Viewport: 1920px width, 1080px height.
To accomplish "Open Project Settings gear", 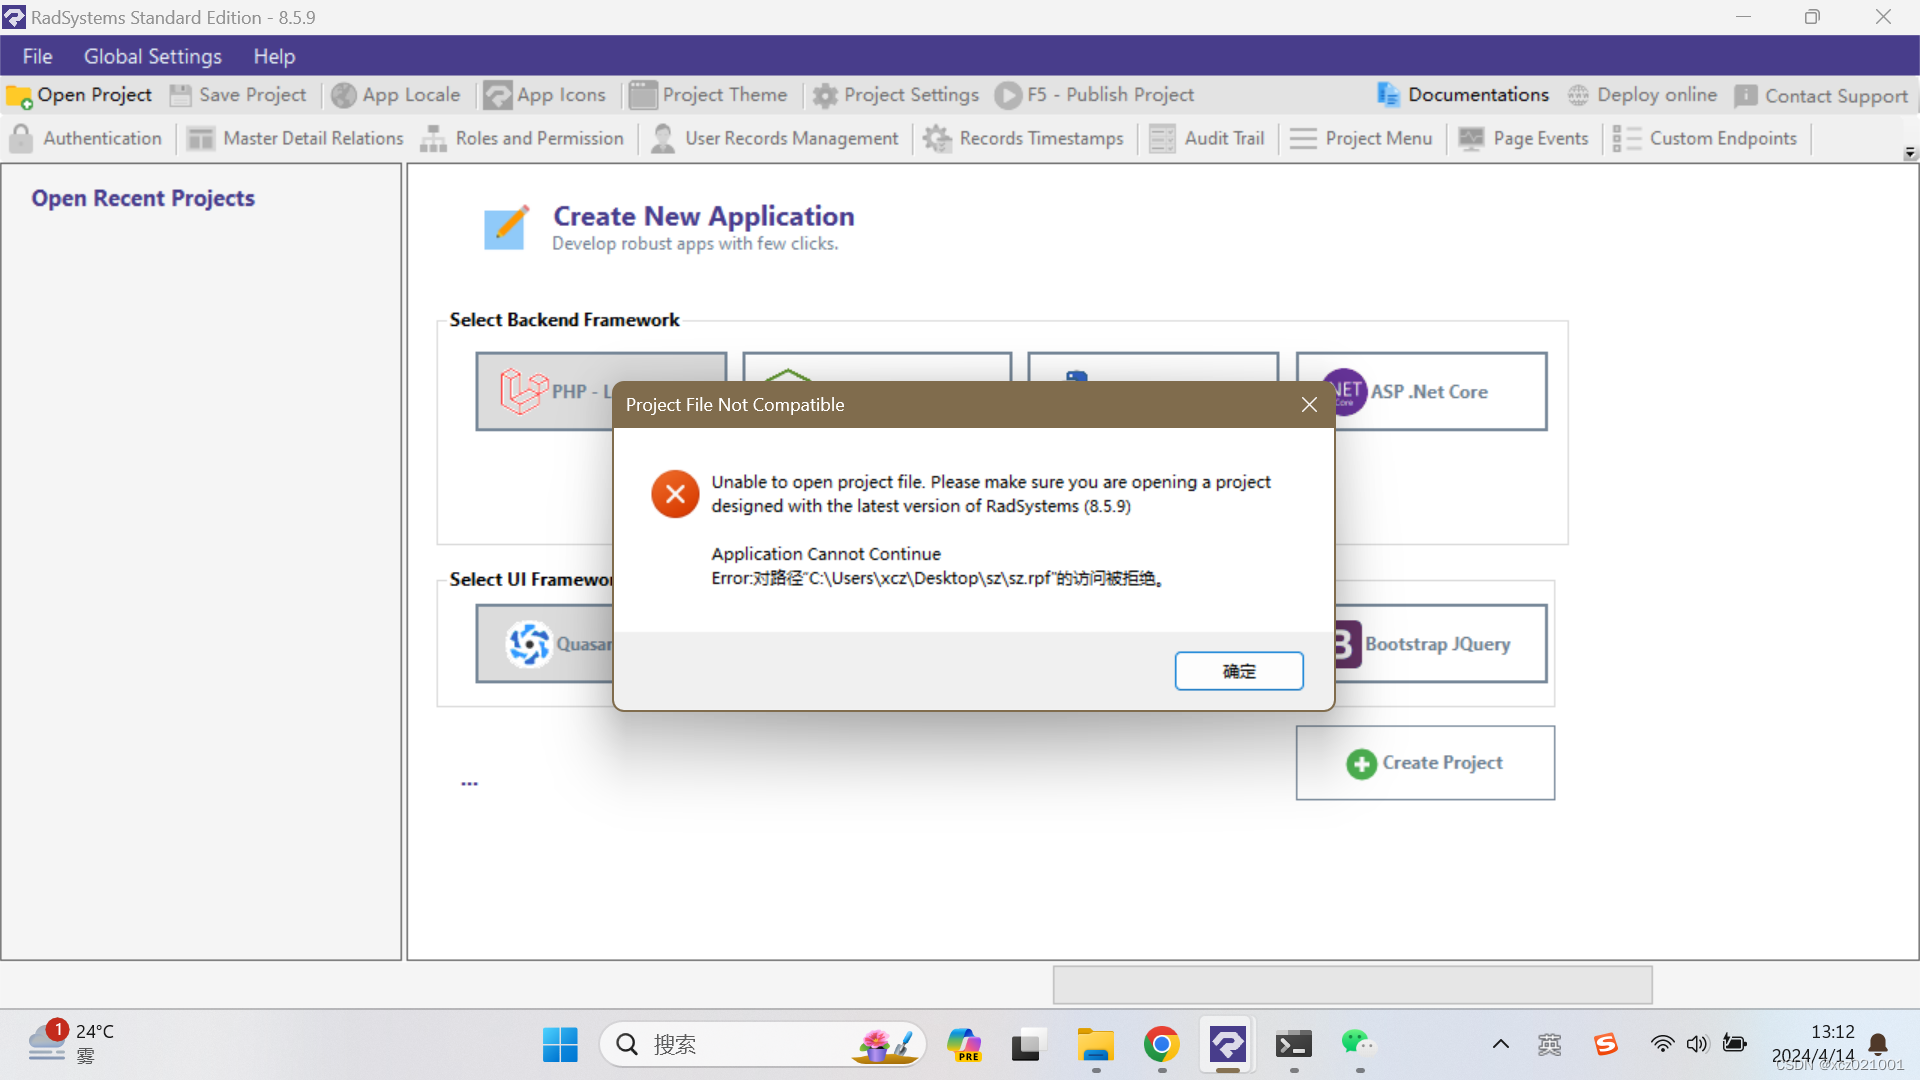I will pos(896,95).
